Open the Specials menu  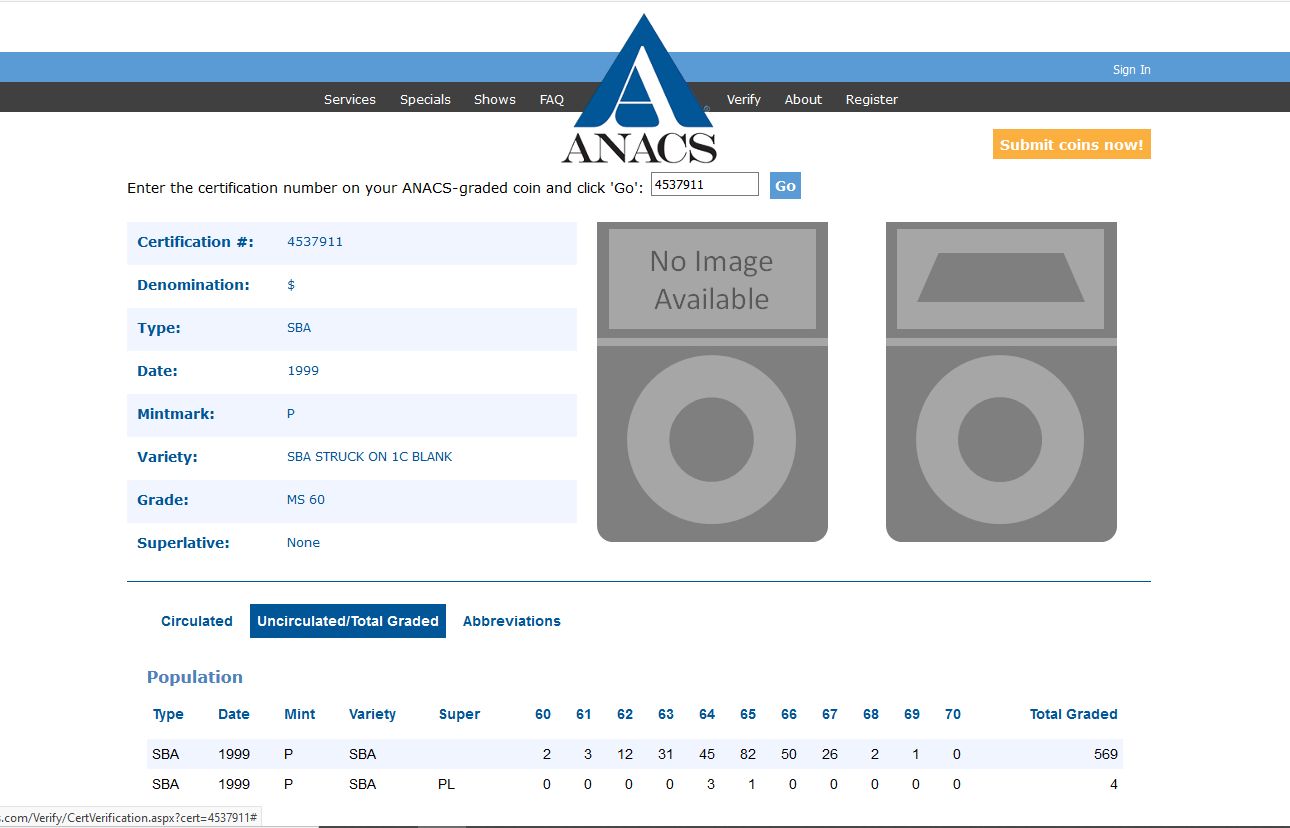(x=425, y=99)
